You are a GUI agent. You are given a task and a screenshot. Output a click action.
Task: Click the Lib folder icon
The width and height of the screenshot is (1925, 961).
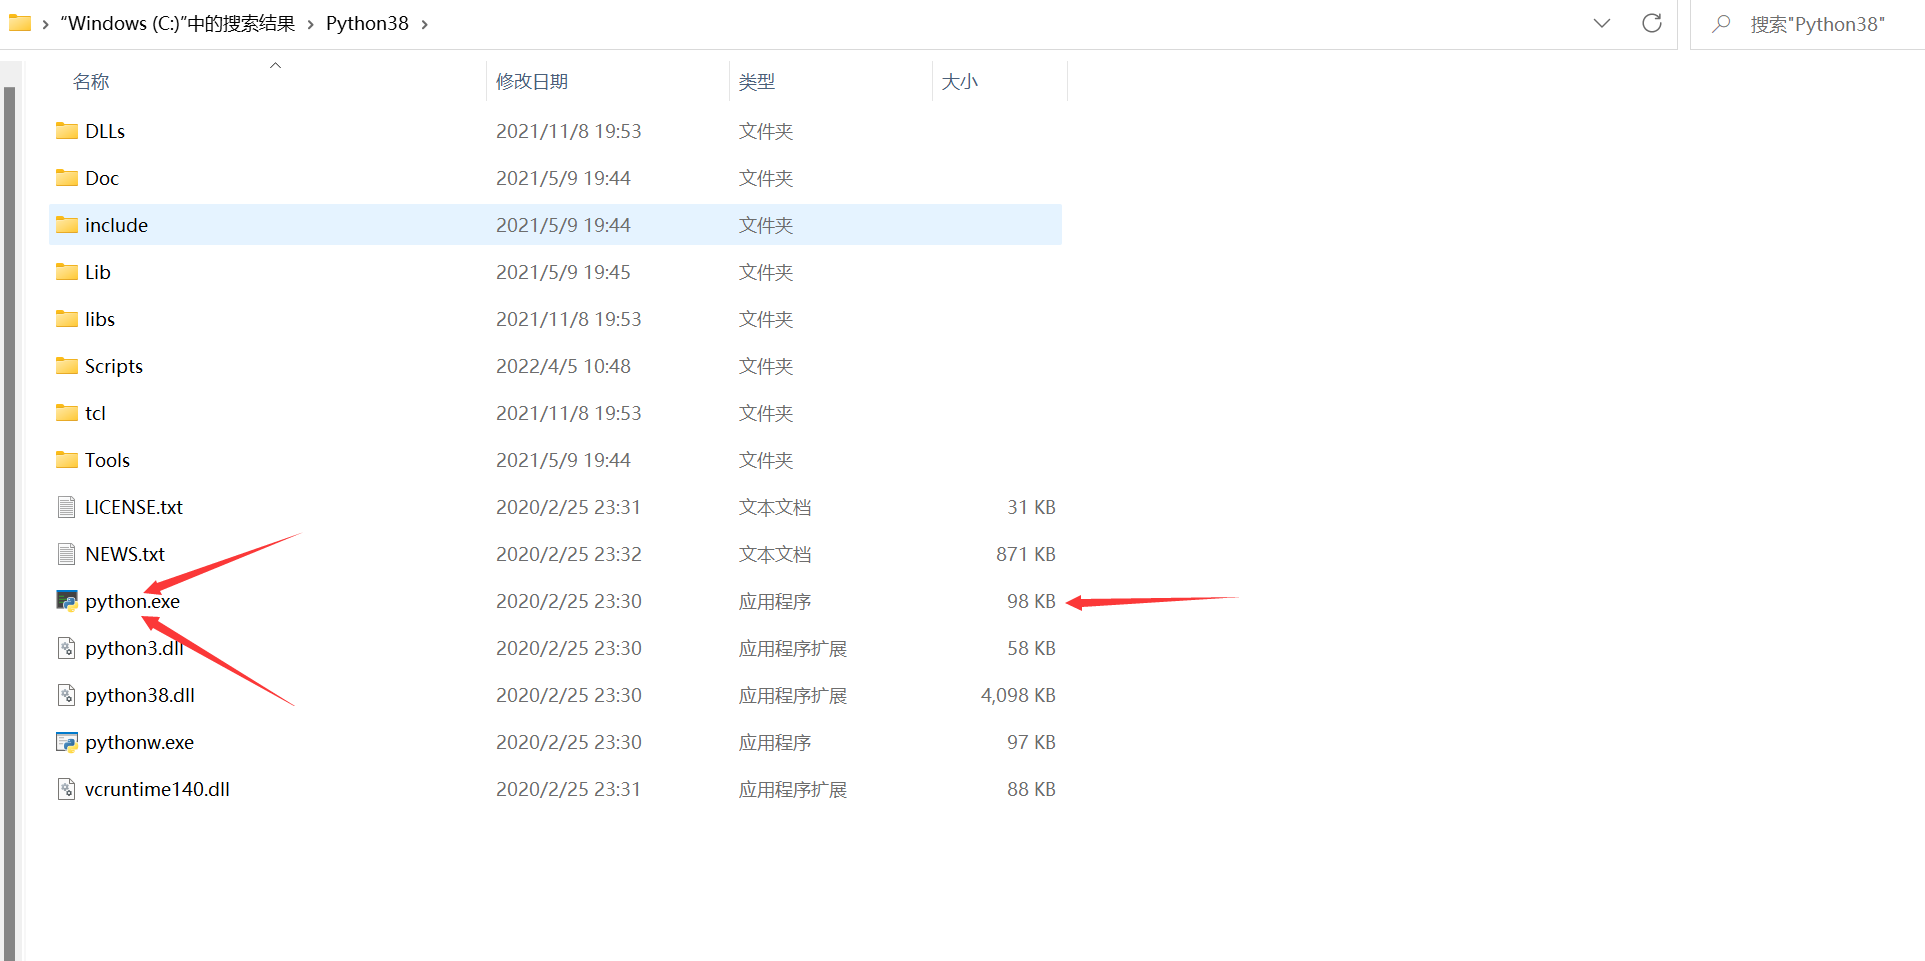point(67,272)
